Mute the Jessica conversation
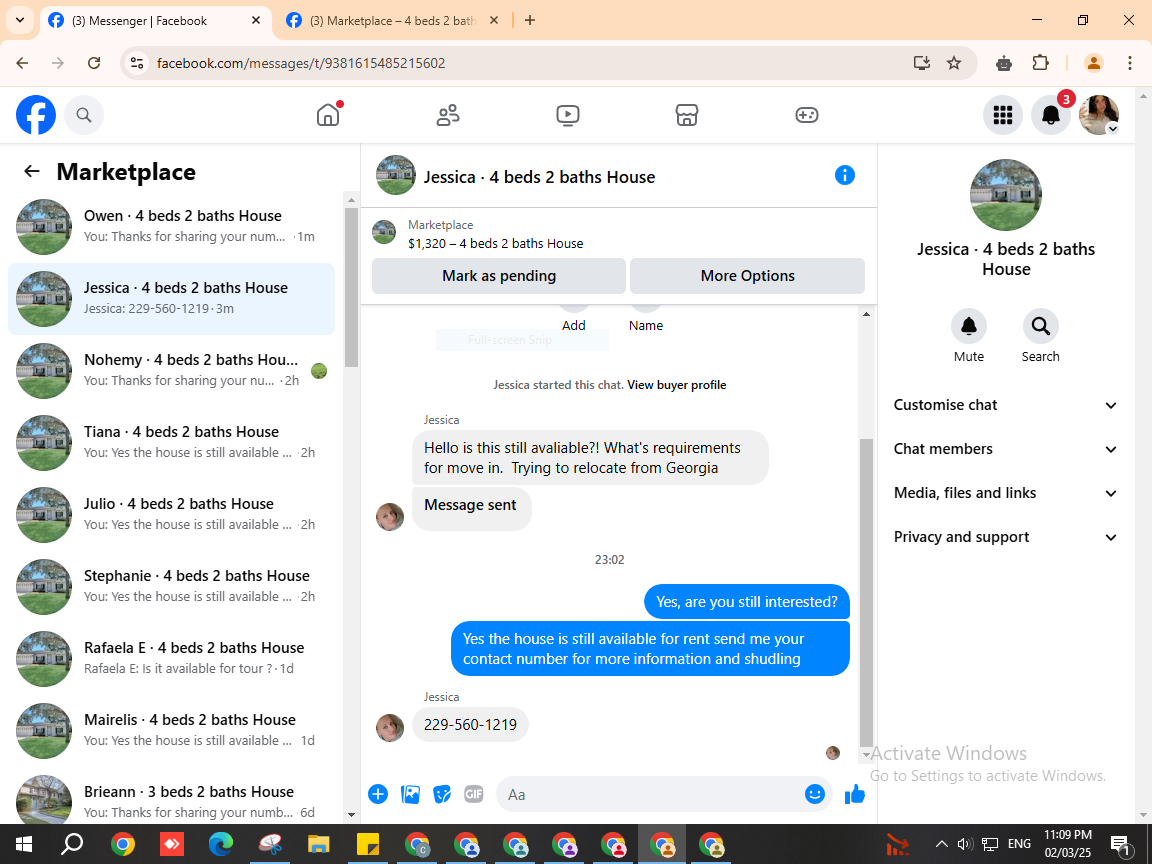Viewport: 1152px width, 864px height. coord(968,327)
